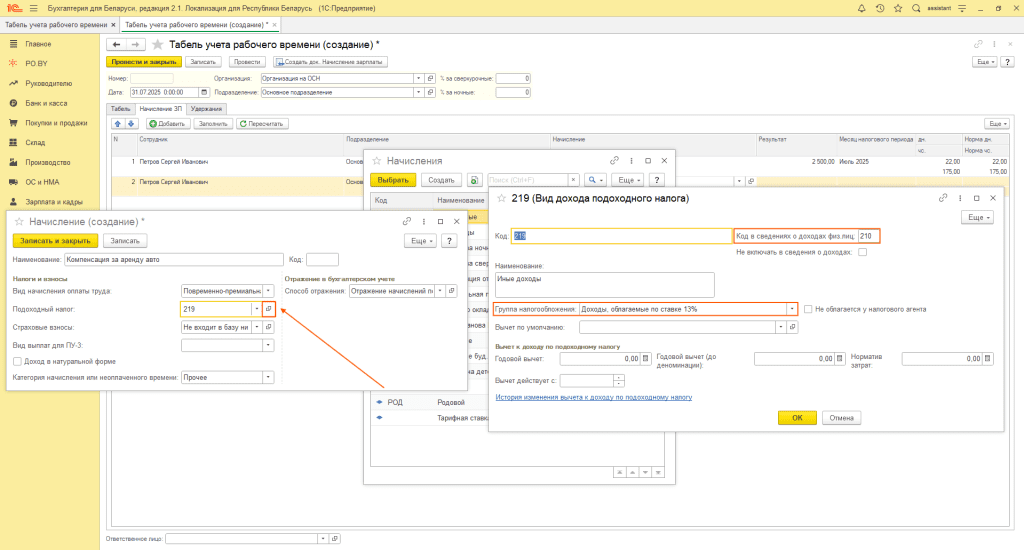
Task: Switch to Удержания tab
Action: (x=206, y=109)
